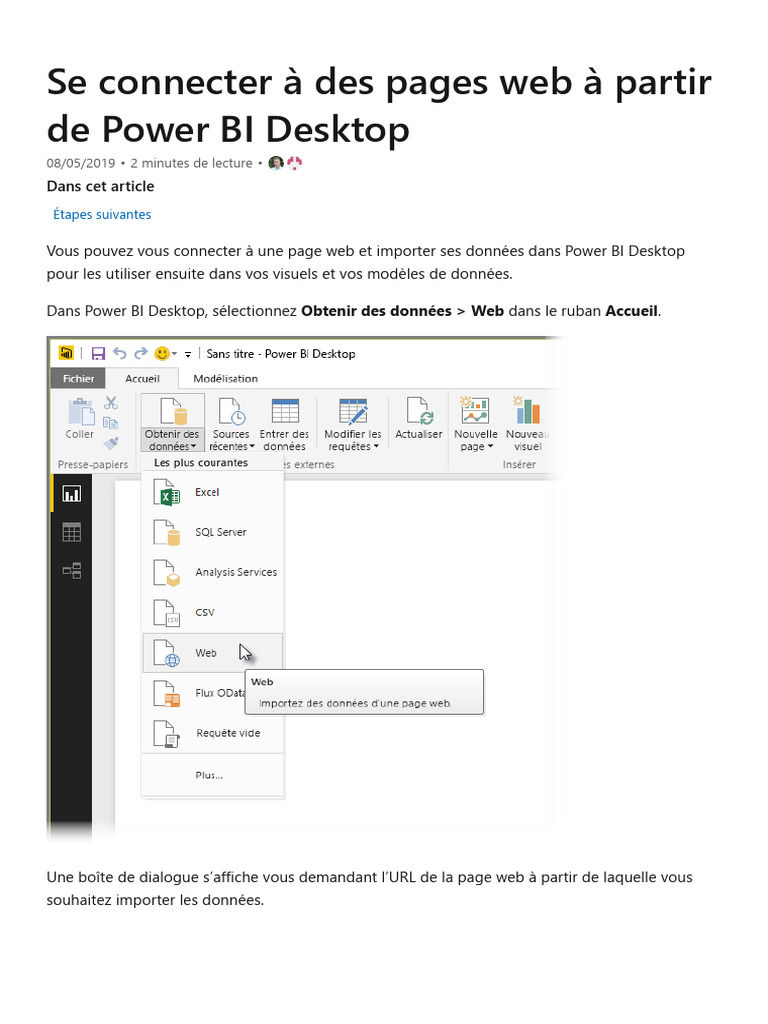This screenshot has width=768, height=1024.
Task: Click the Coller label under paste
Action: pos(80,434)
